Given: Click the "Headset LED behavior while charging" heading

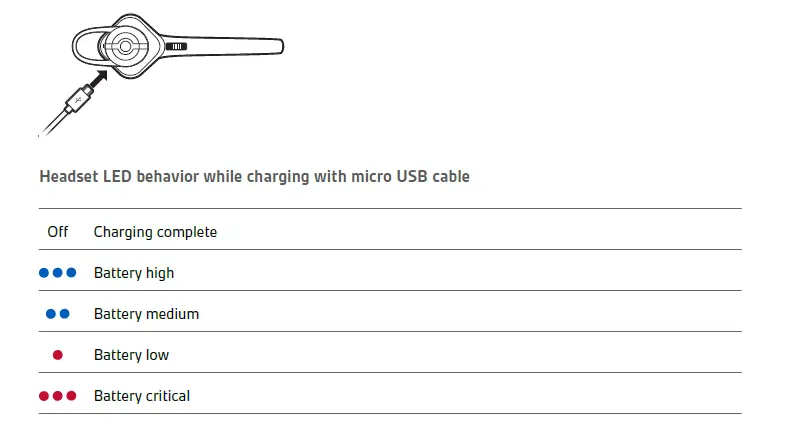Looking at the screenshot, I should pyautogui.click(x=254, y=177).
